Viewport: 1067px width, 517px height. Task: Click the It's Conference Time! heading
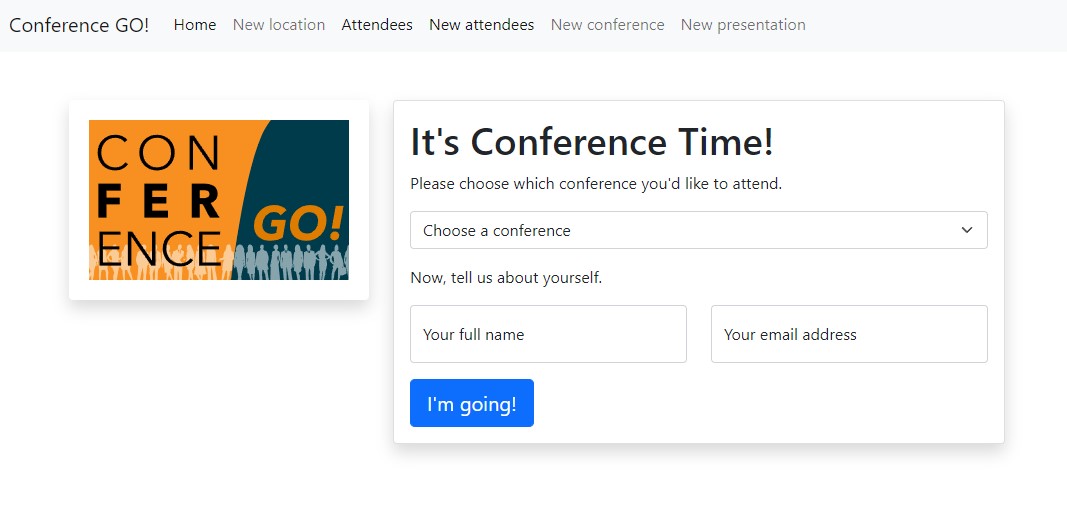tap(592, 142)
